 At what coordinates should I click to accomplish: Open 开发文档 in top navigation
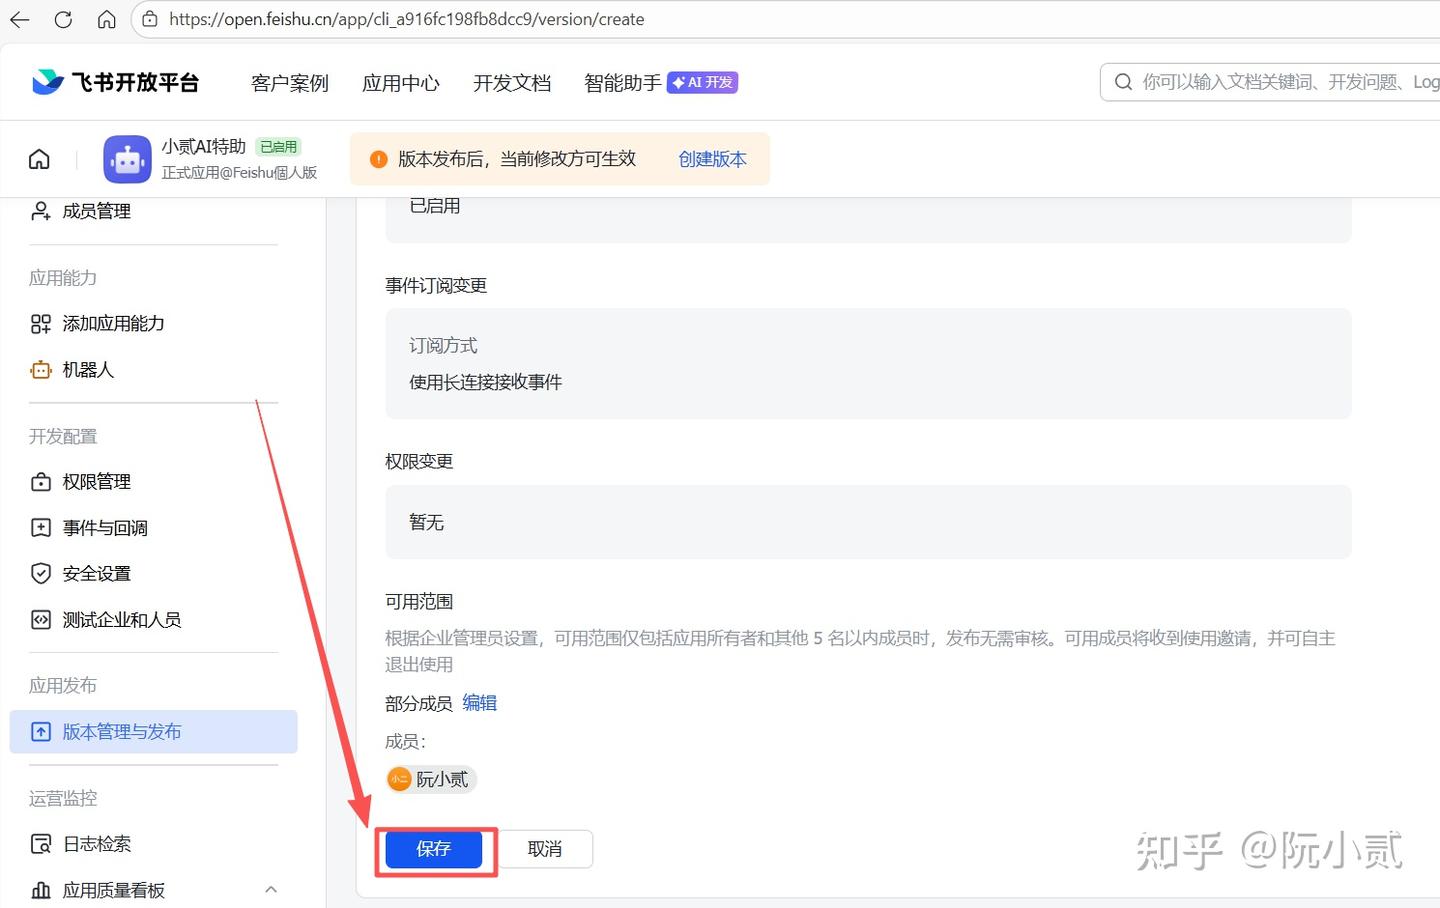(512, 83)
